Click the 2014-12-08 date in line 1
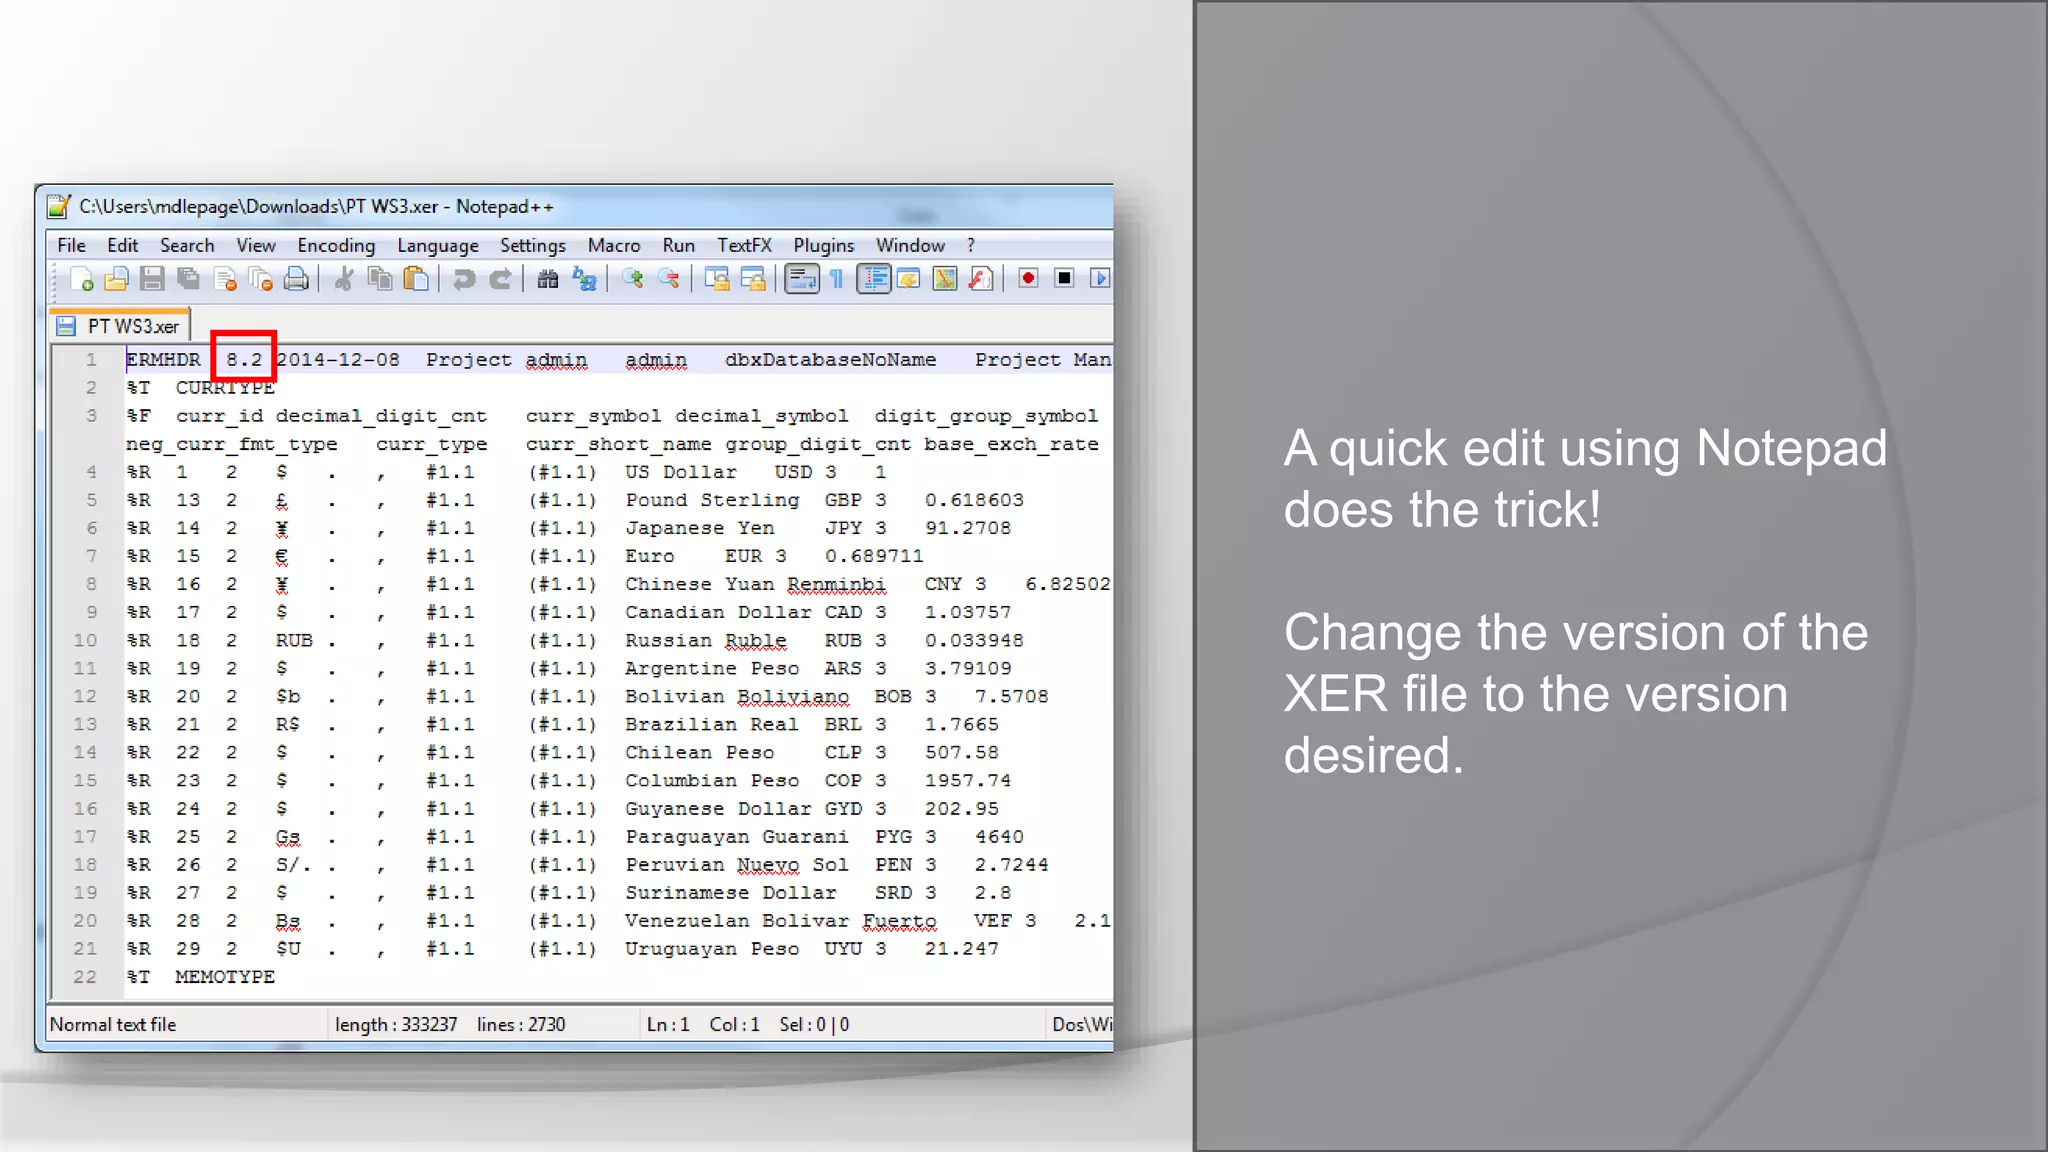 (338, 360)
